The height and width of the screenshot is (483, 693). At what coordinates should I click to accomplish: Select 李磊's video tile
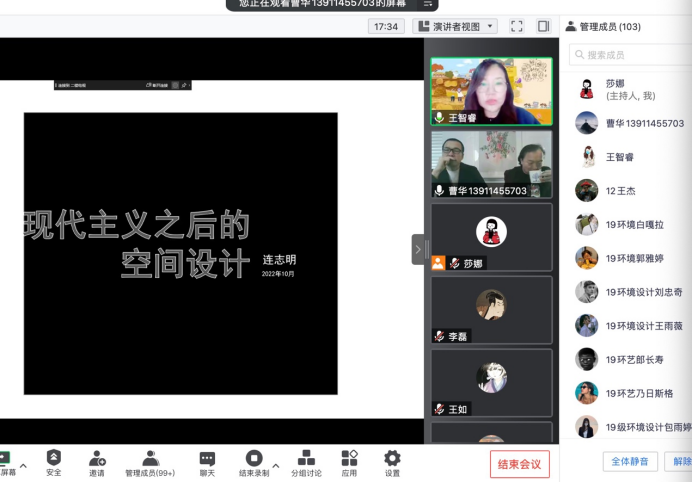click(x=491, y=310)
